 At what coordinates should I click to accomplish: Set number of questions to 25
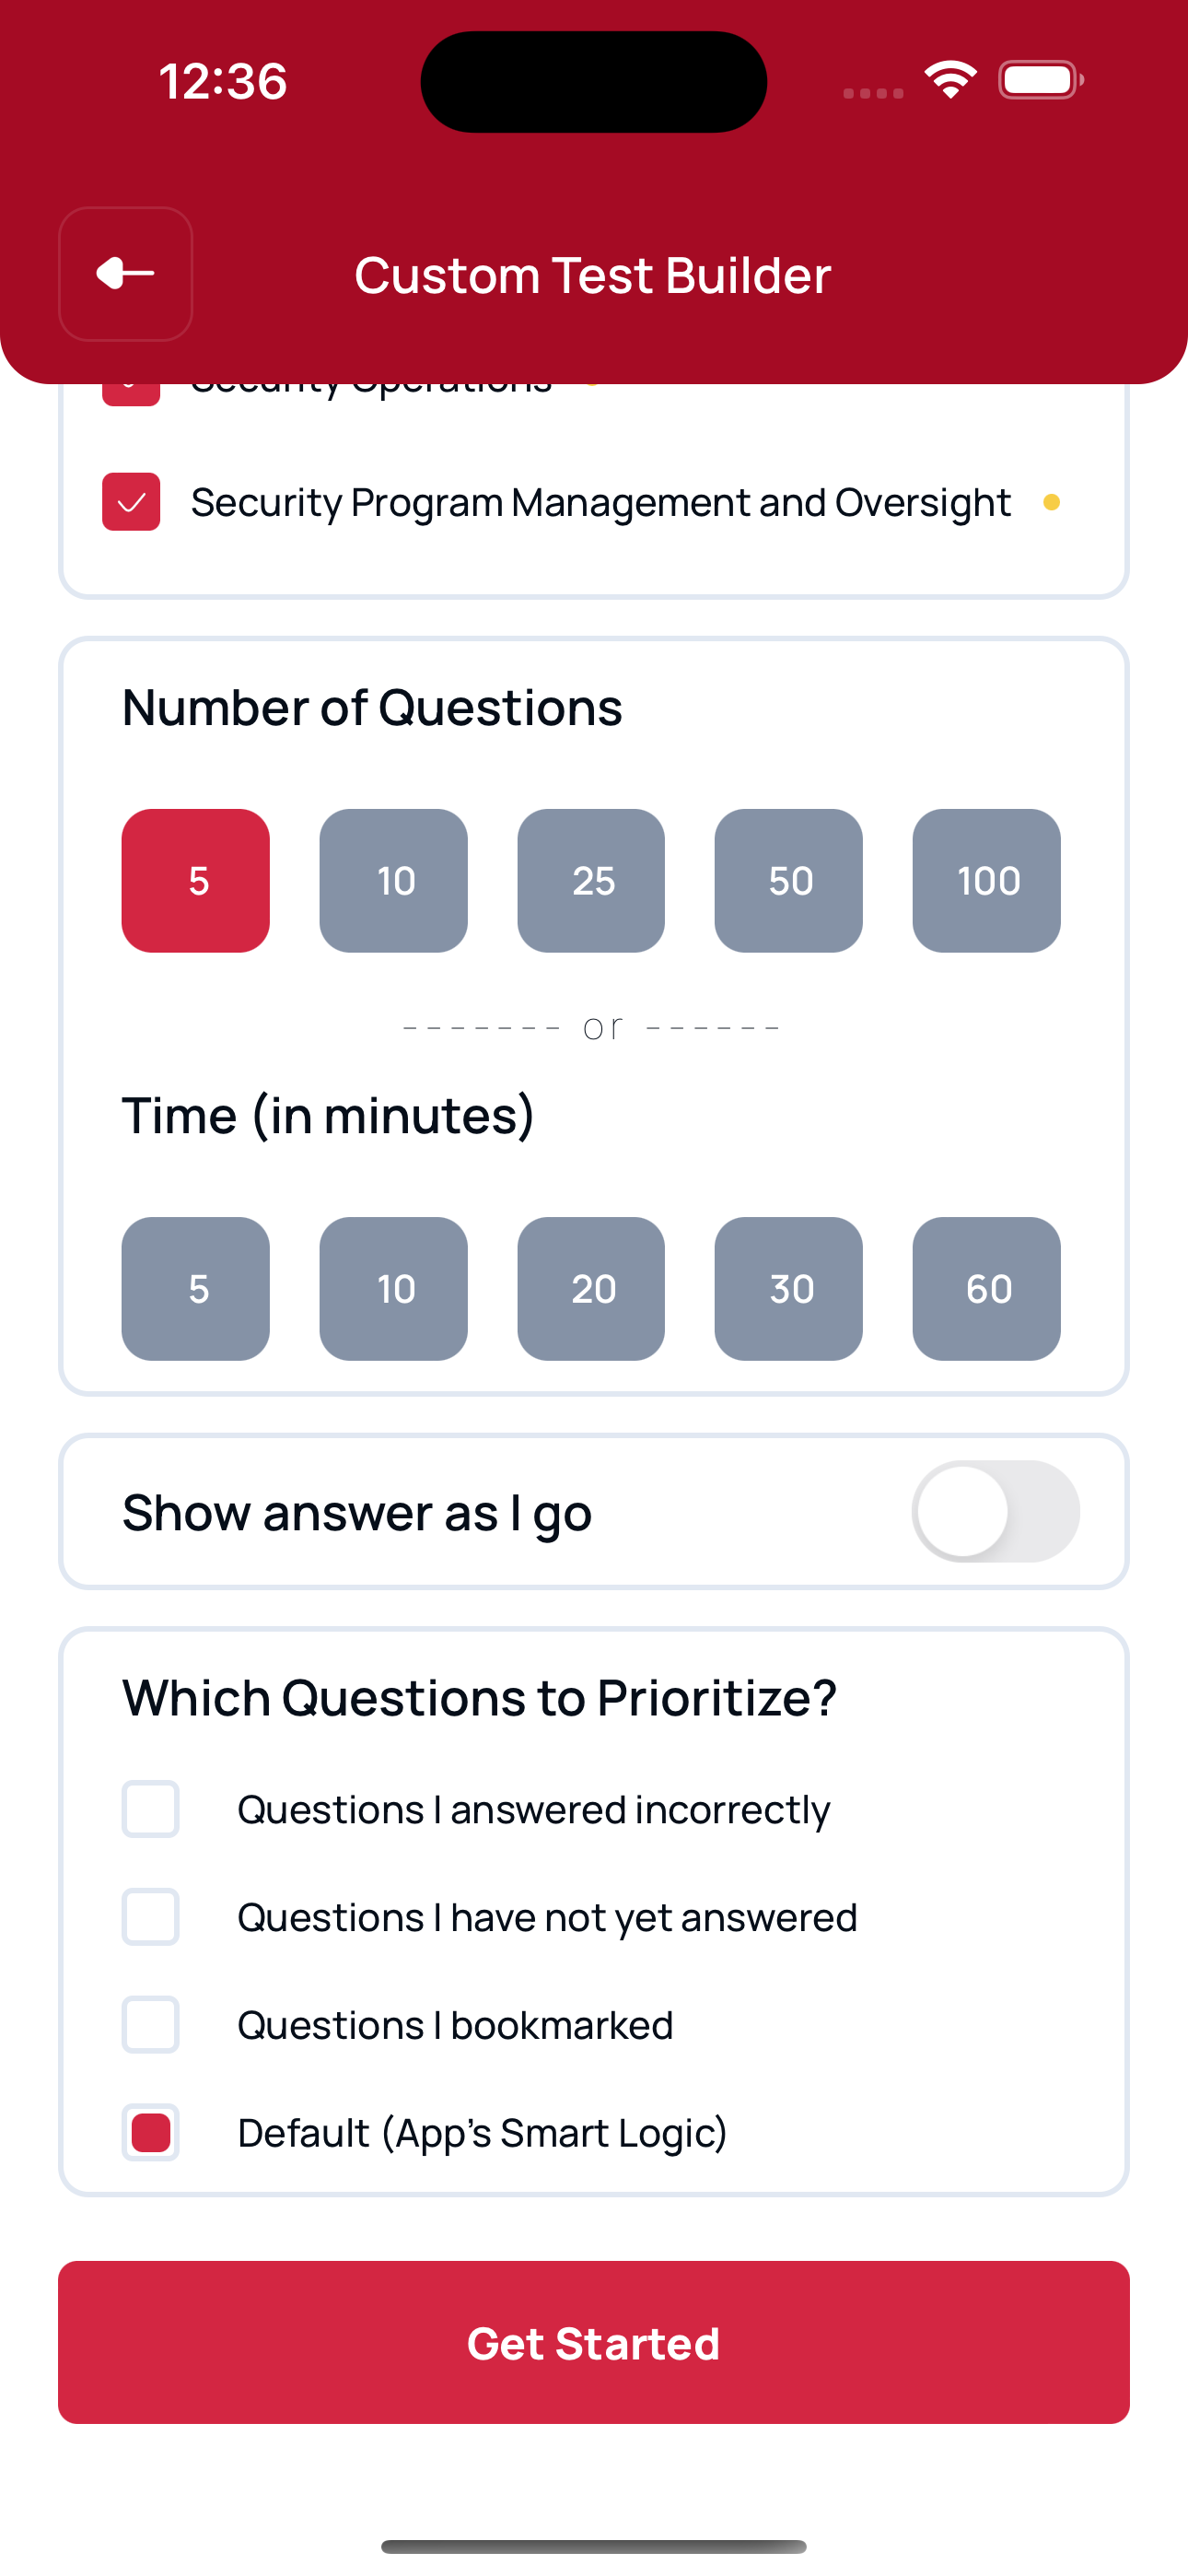point(591,881)
